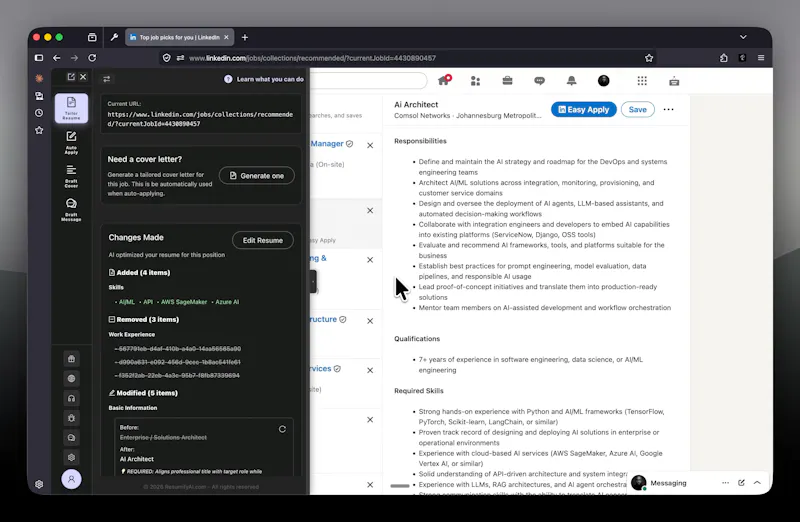800x522 pixels.
Task: Close the Top job picks tab
Action: click(x=226, y=37)
